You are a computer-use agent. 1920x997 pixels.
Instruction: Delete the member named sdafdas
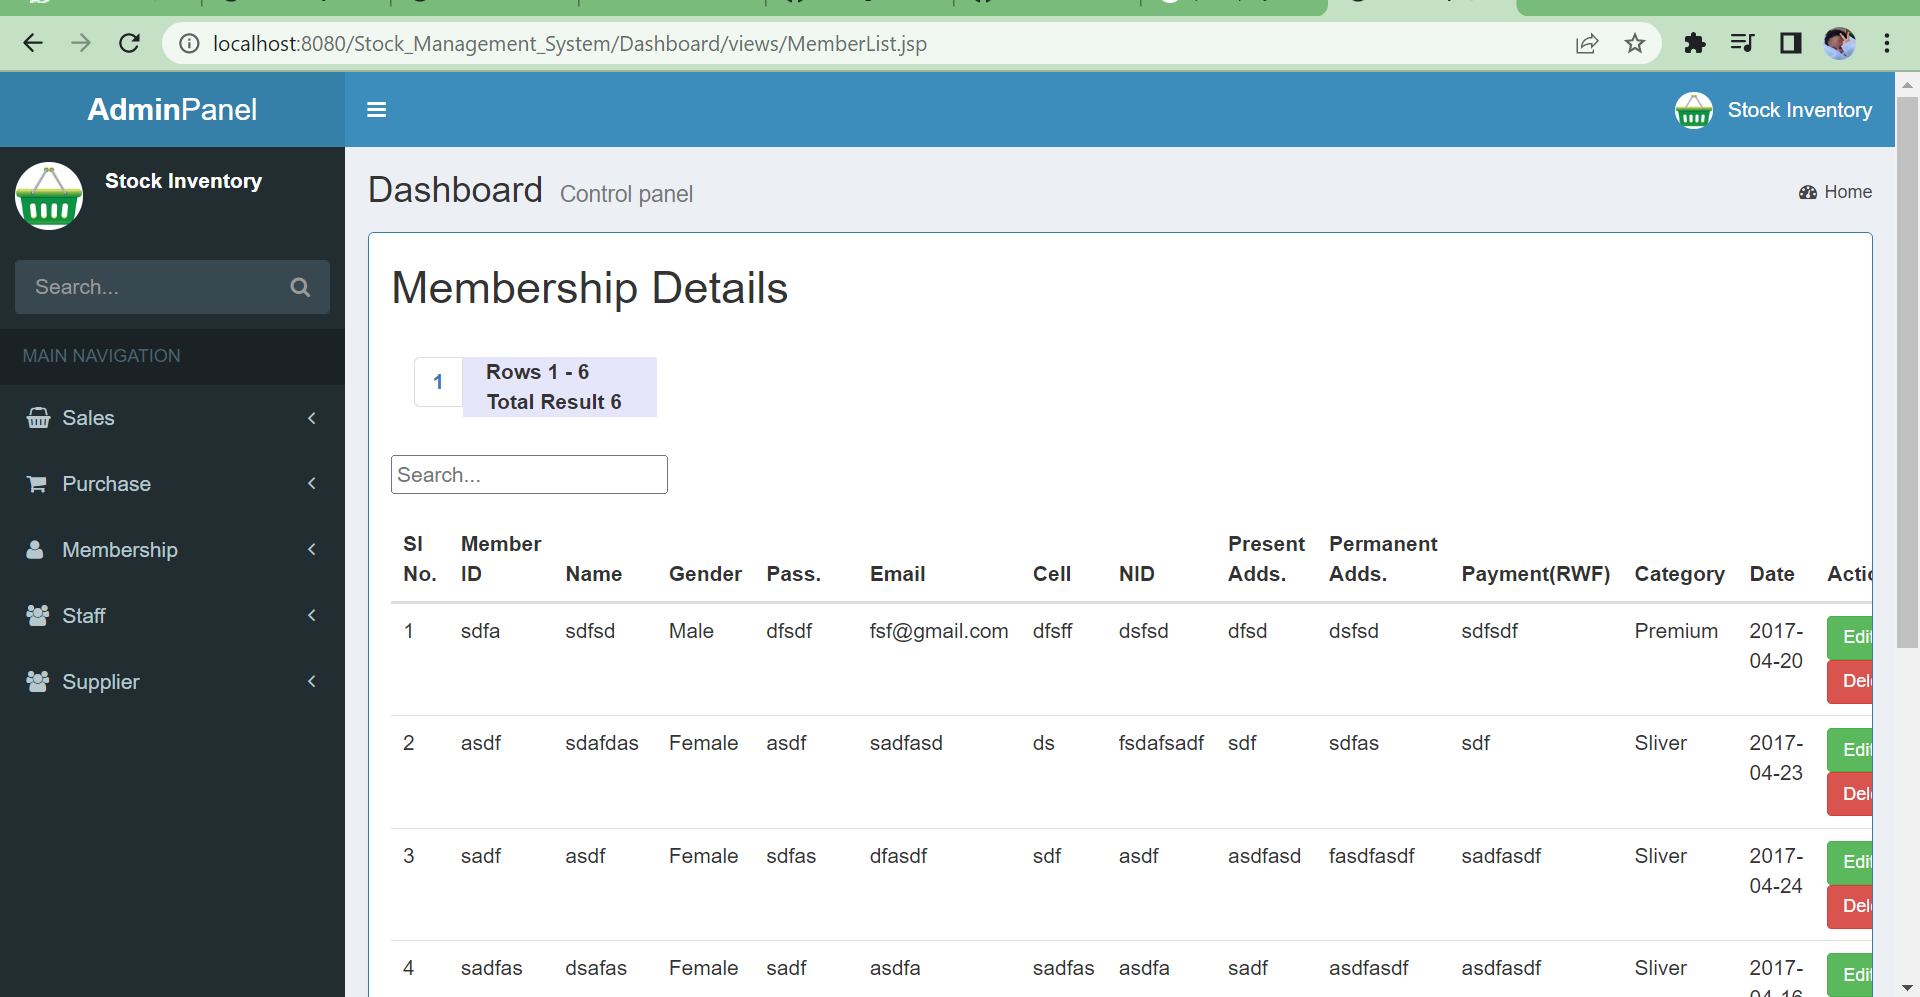[1855, 793]
